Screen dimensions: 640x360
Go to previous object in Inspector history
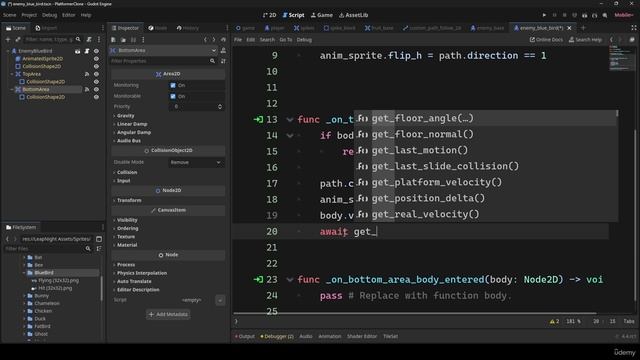point(205,40)
